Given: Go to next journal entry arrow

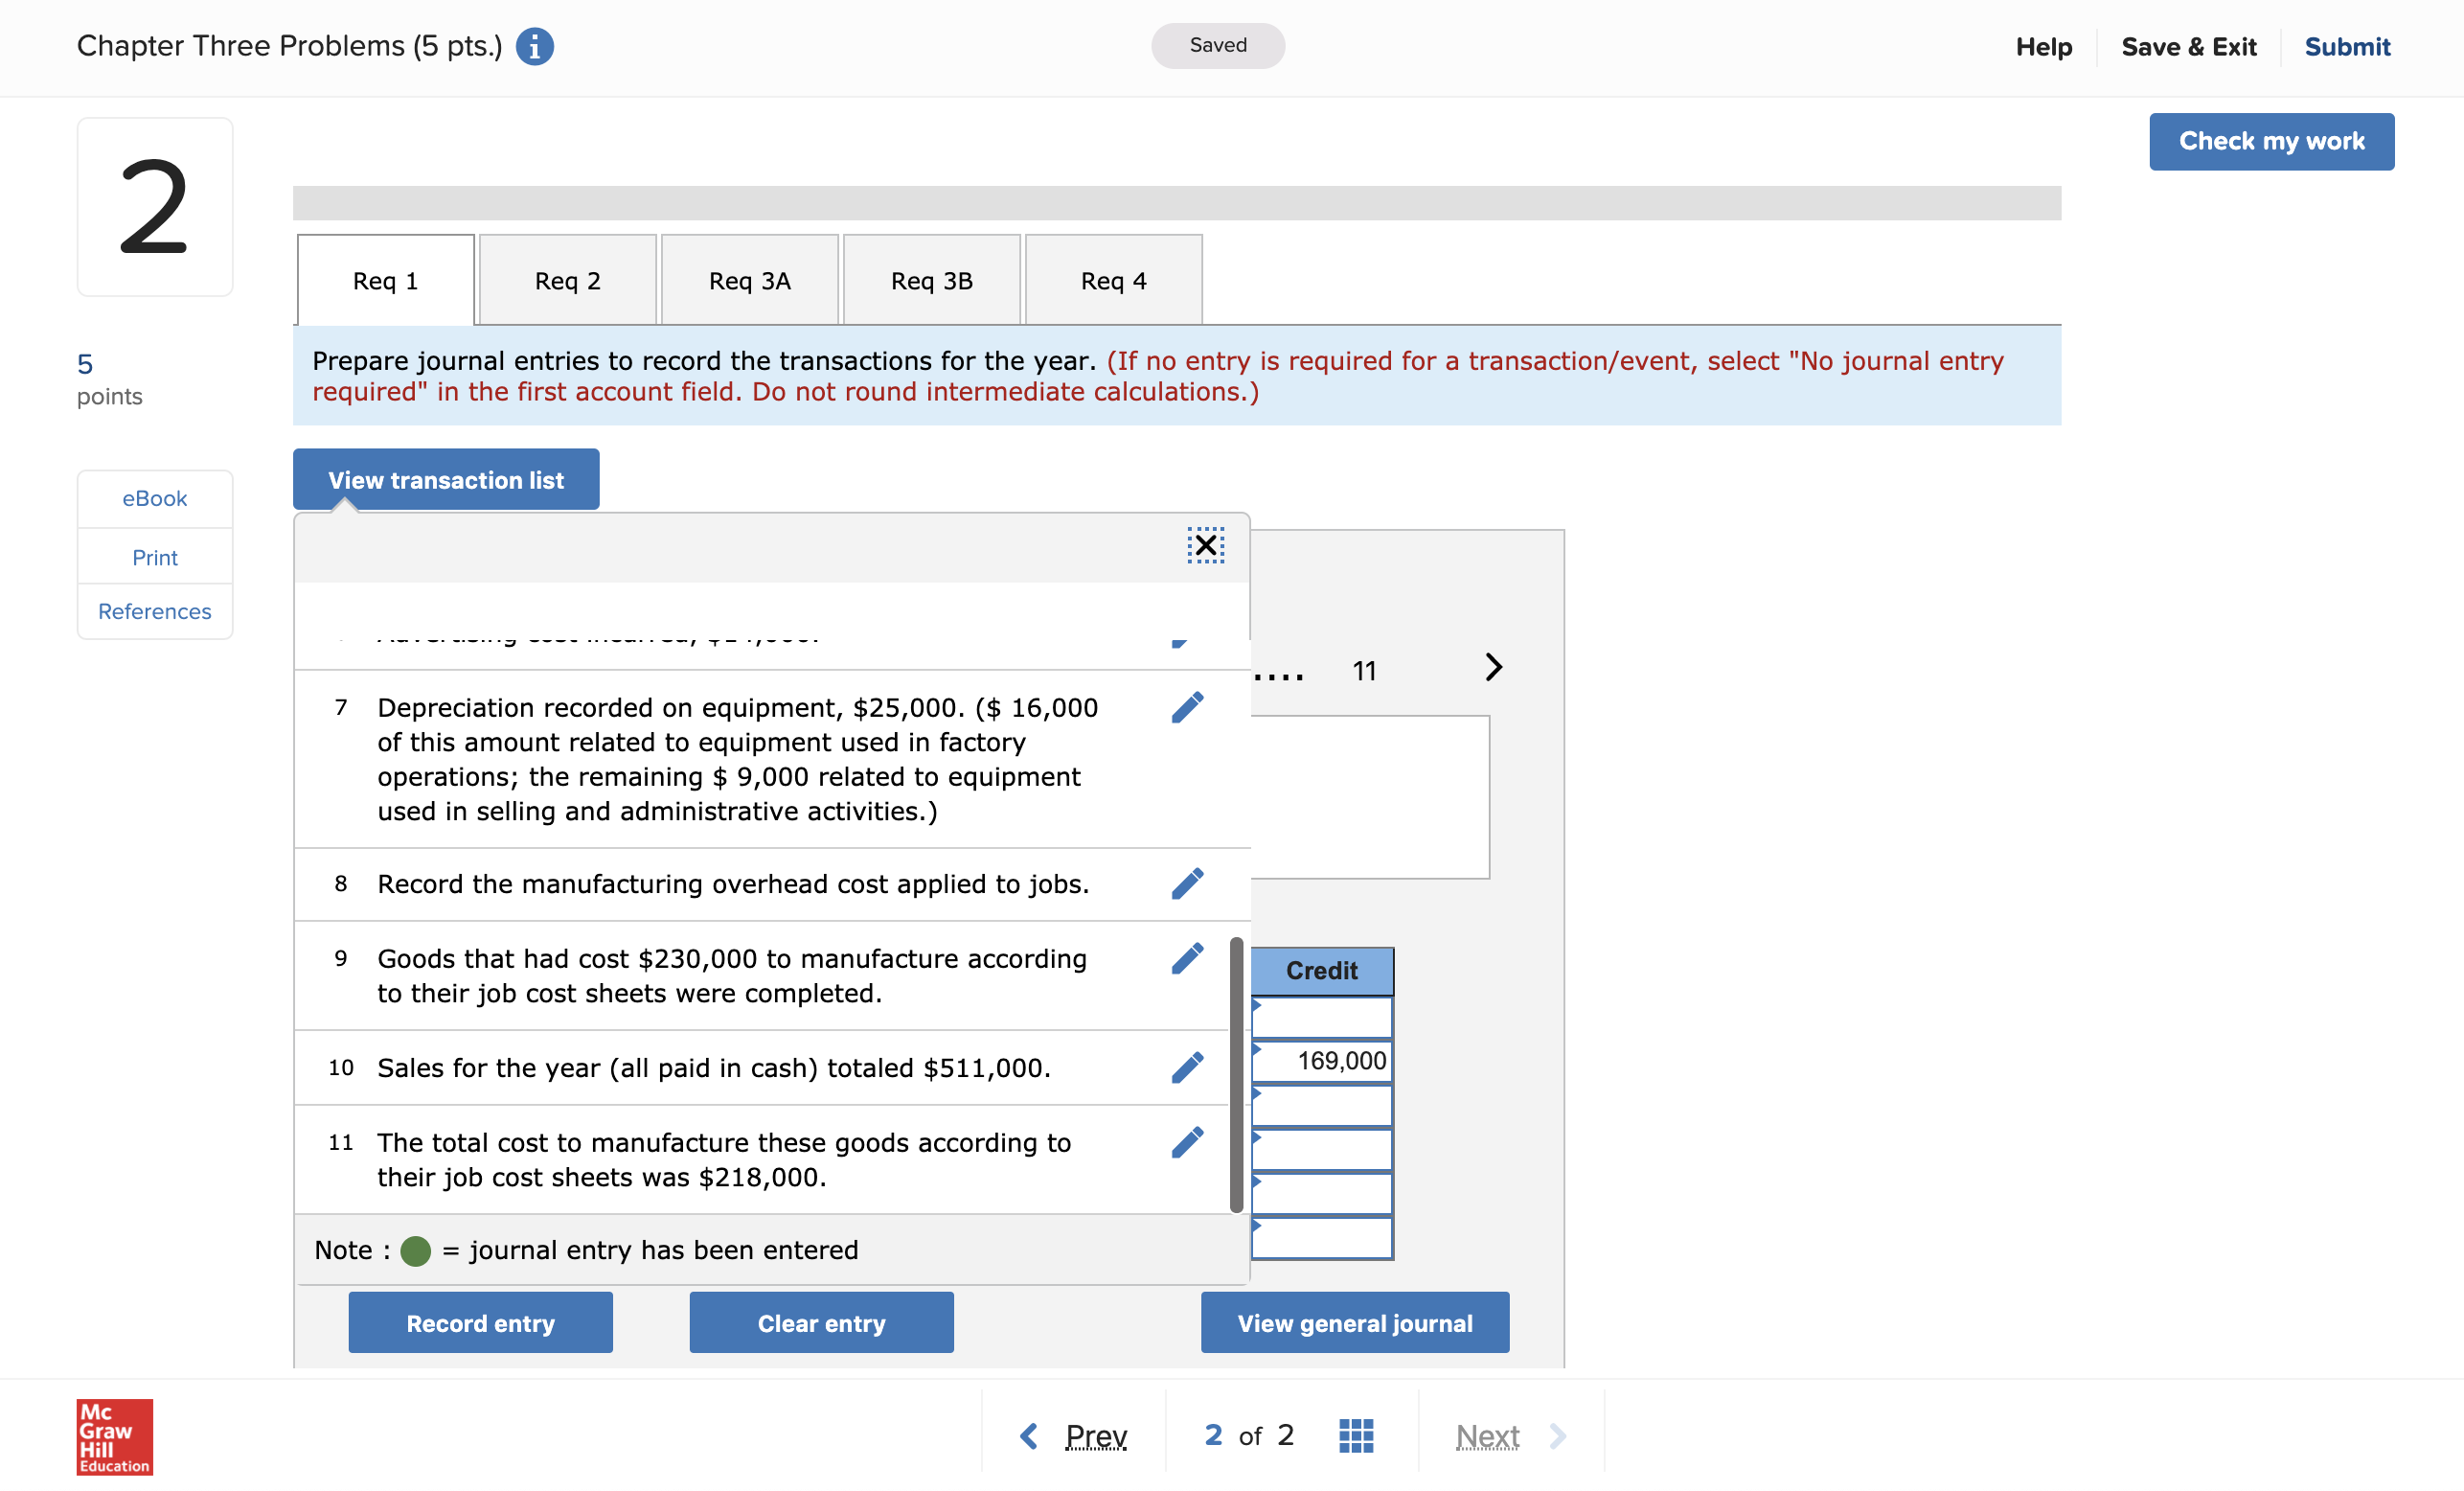Looking at the screenshot, I should pyautogui.click(x=1493, y=667).
